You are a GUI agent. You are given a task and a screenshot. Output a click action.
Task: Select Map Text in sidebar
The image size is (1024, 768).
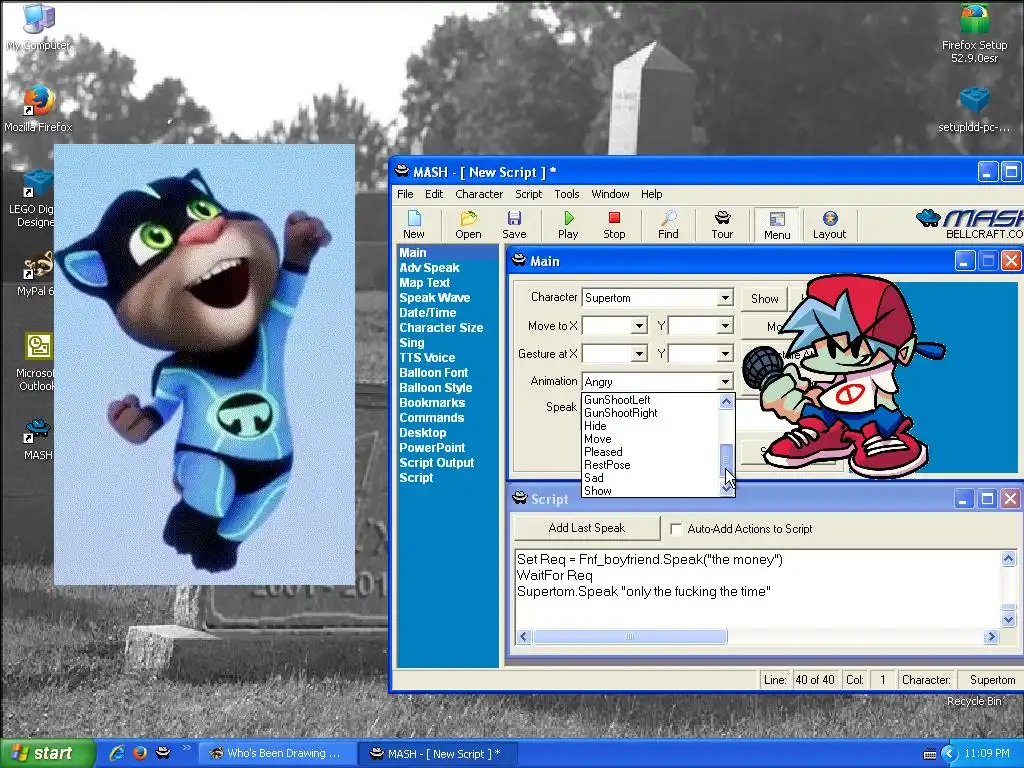pos(424,283)
